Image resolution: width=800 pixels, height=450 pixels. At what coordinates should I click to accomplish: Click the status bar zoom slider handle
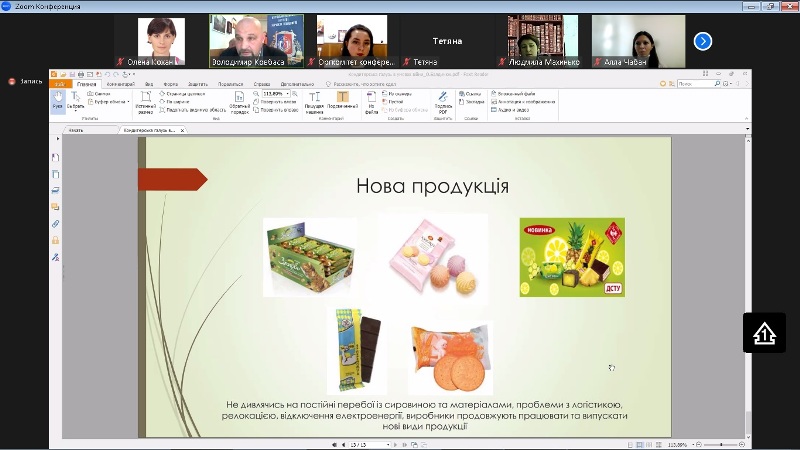(x=720, y=445)
